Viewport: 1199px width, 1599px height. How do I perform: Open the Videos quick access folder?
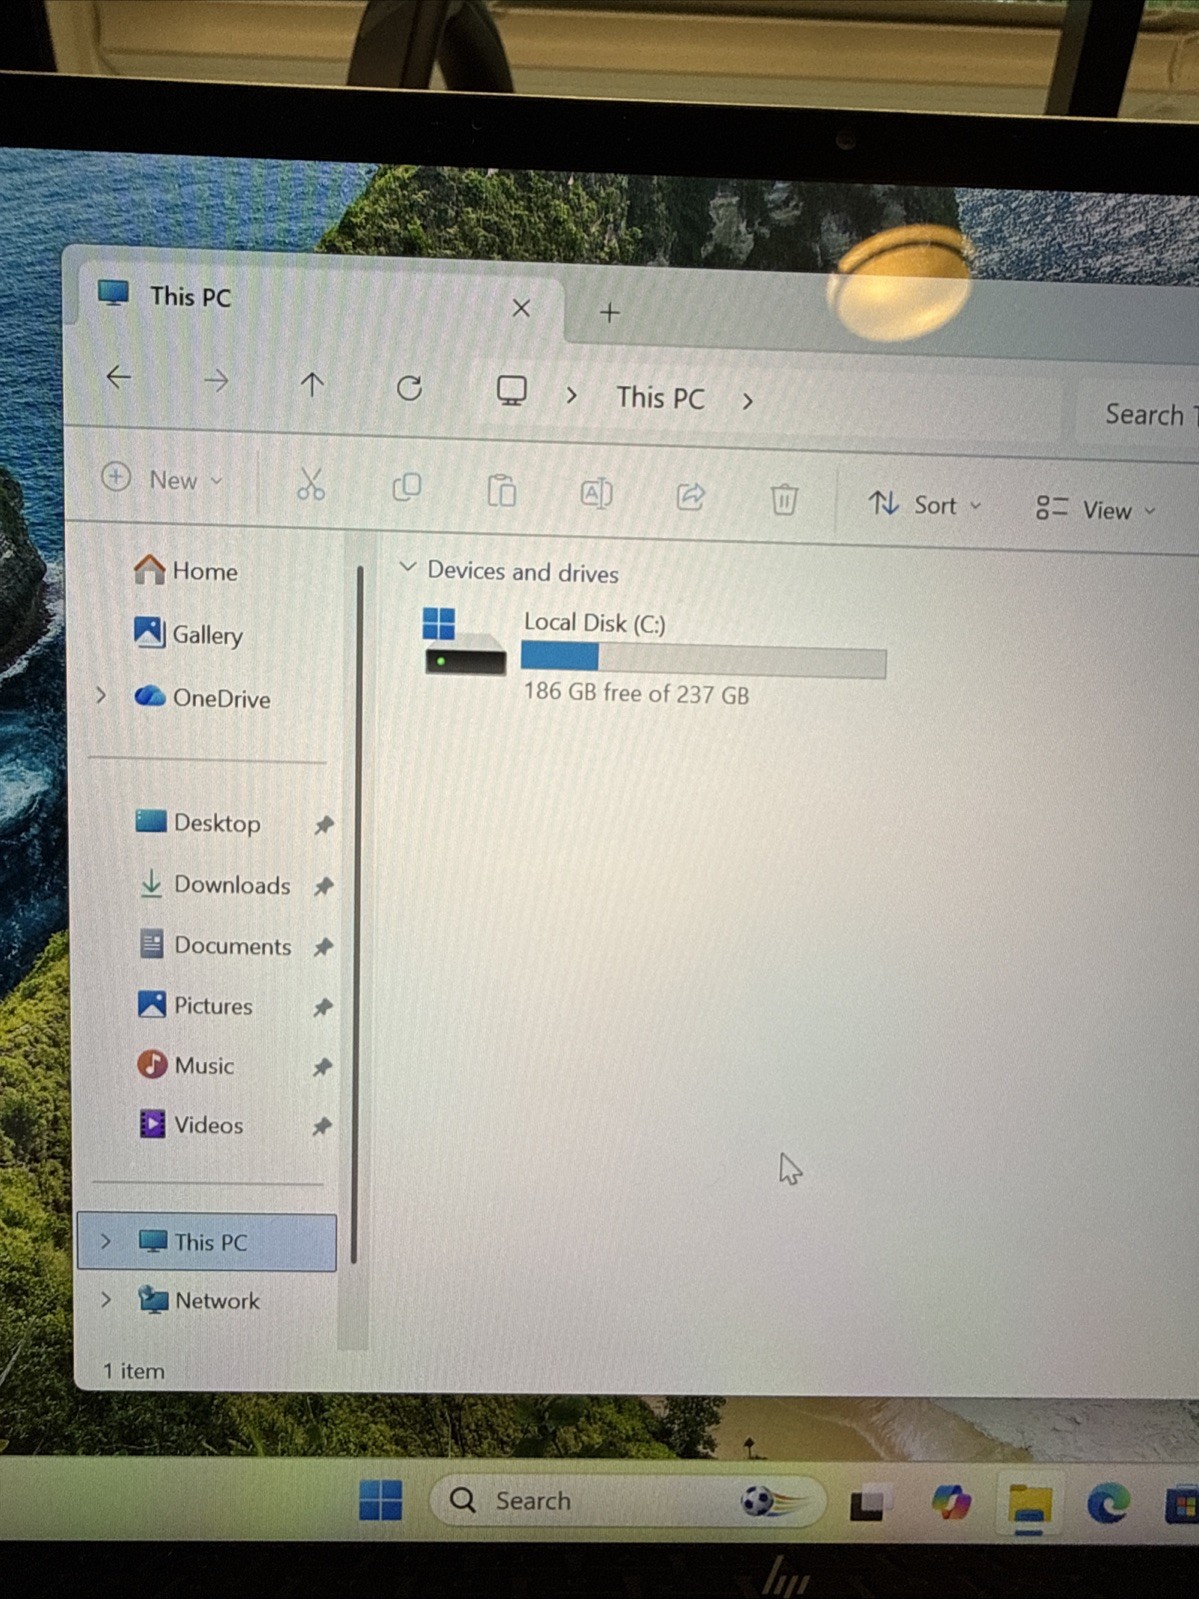tap(191, 1124)
